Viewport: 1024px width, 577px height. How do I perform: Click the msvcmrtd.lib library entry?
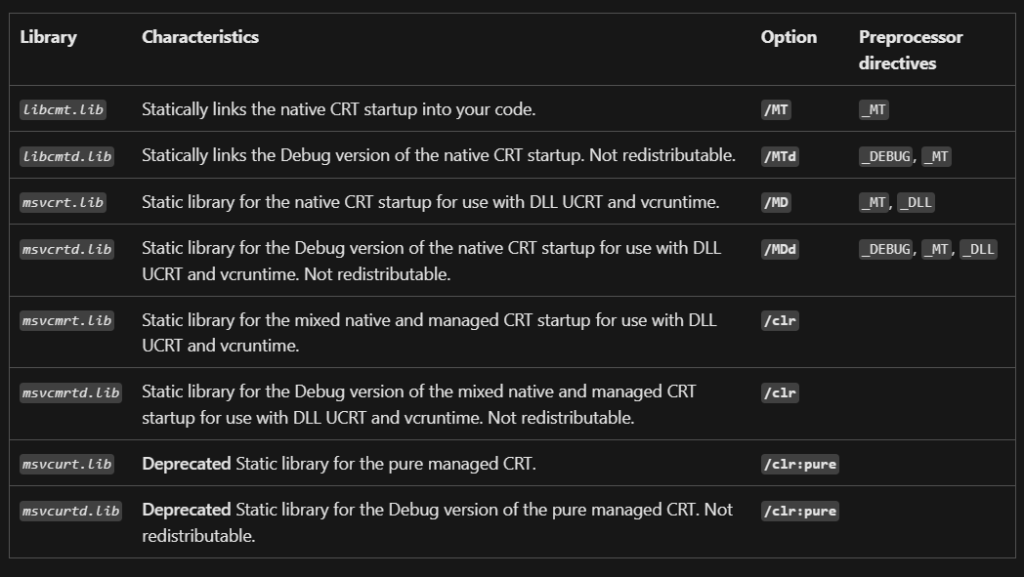pyautogui.click(x=70, y=392)
